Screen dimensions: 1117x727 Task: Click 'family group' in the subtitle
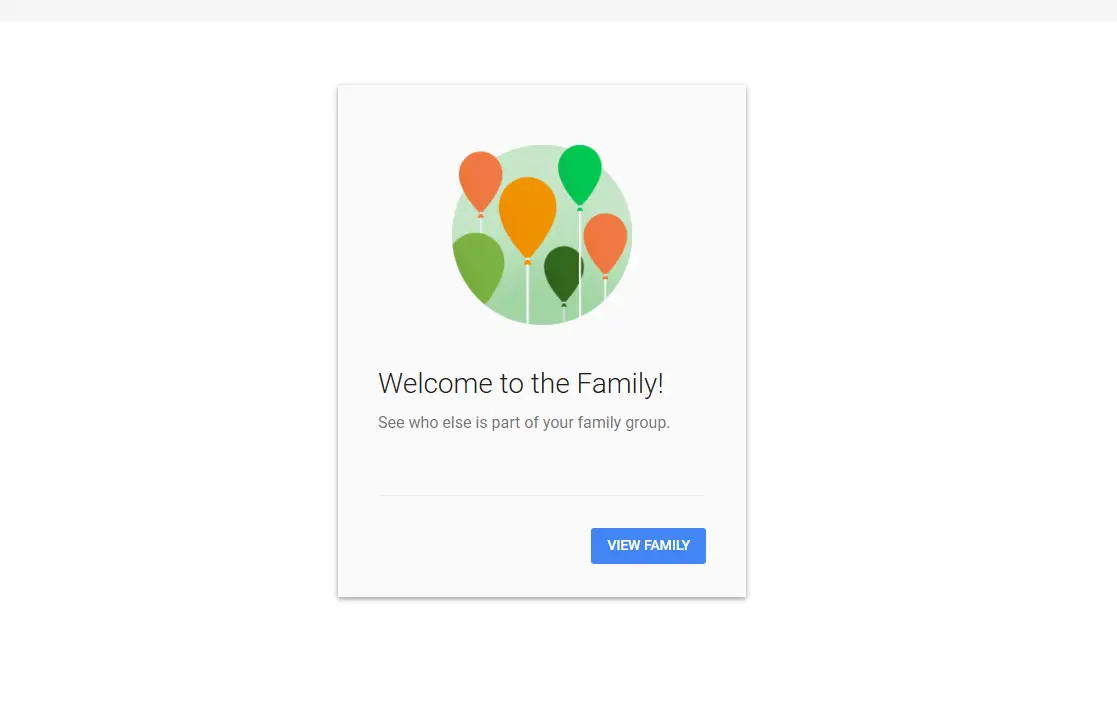pos(624,422)
